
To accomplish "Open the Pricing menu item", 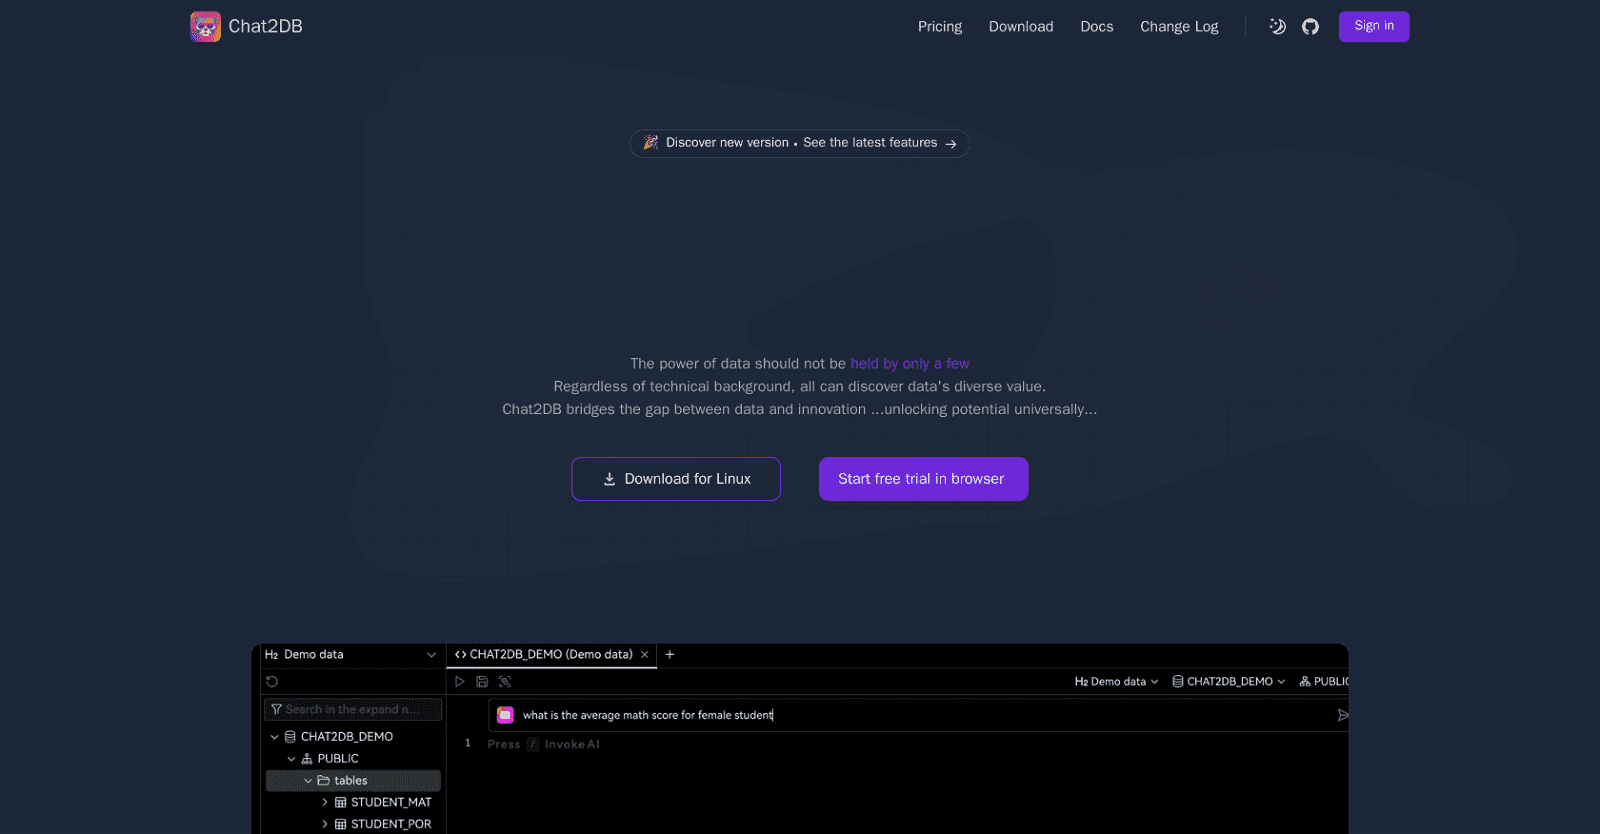I will 939,27.
